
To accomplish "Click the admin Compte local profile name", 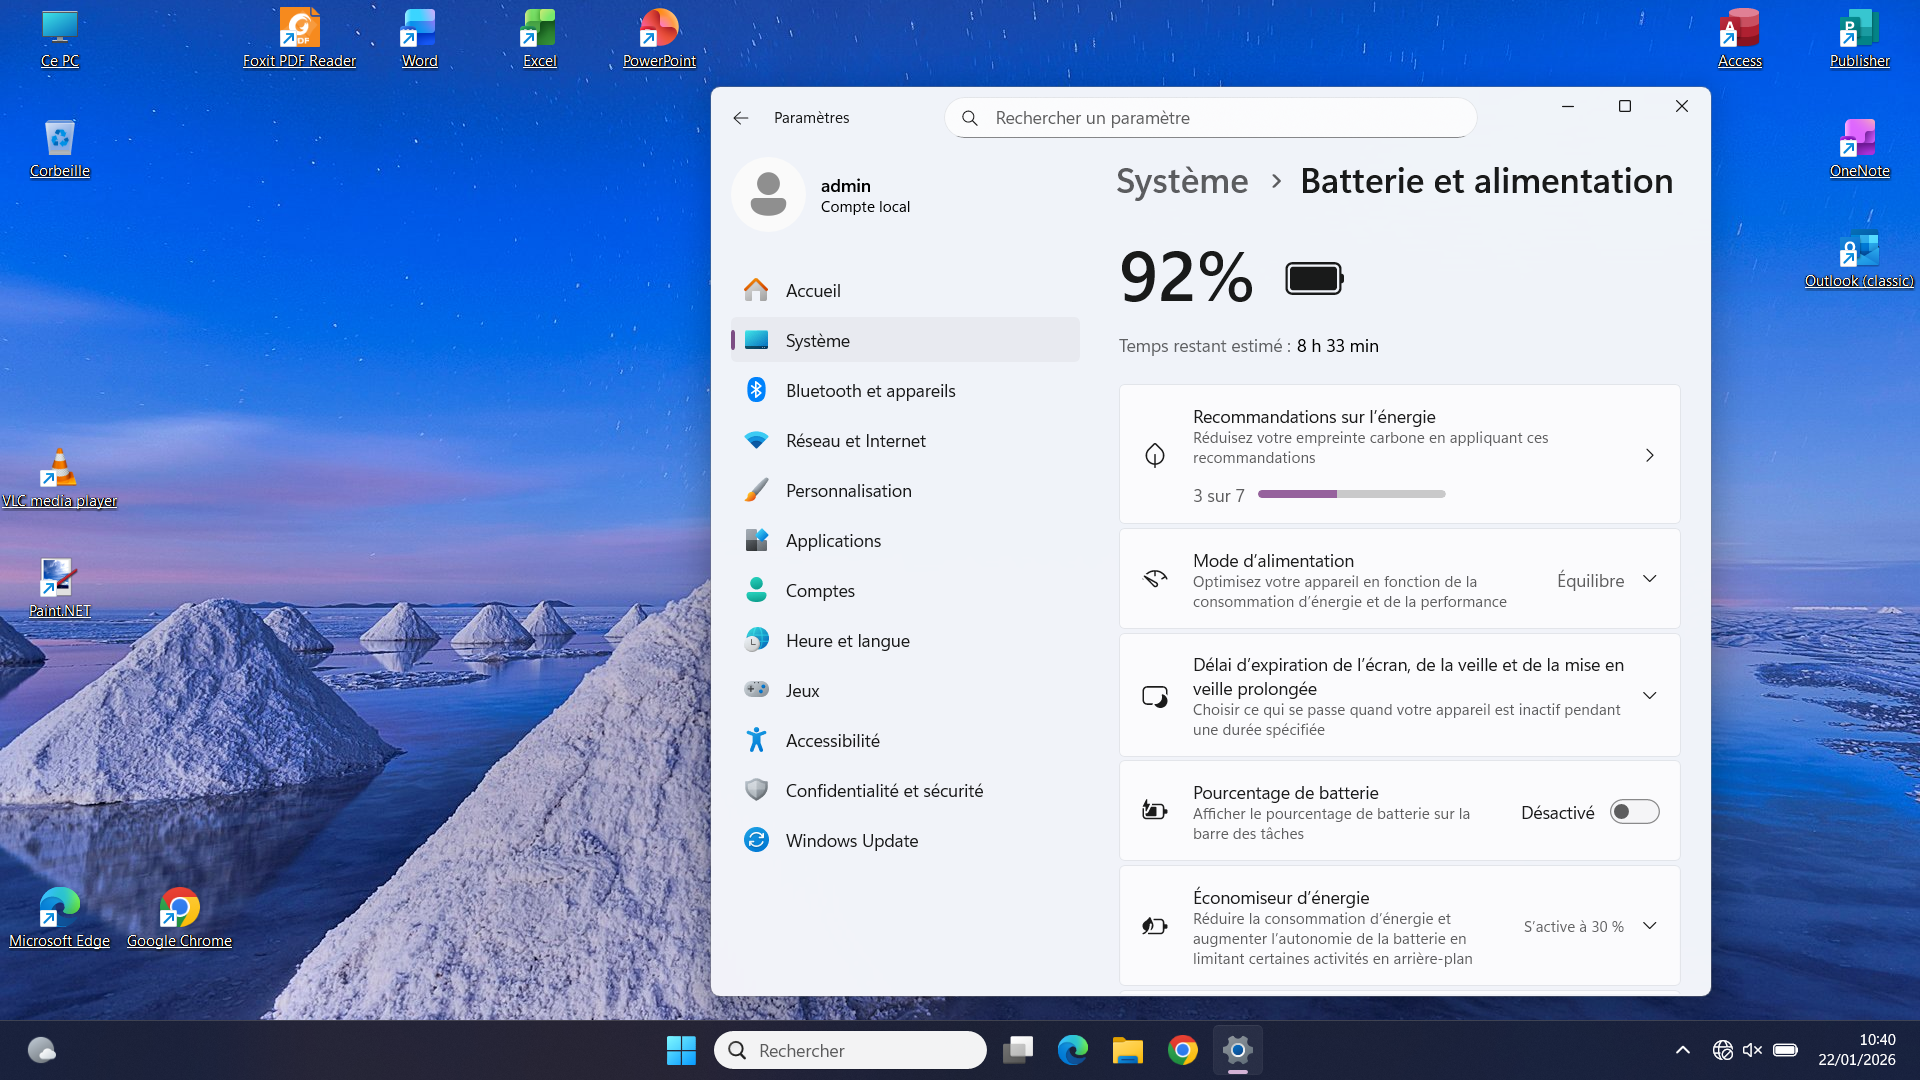I will (x=865, y=196).
